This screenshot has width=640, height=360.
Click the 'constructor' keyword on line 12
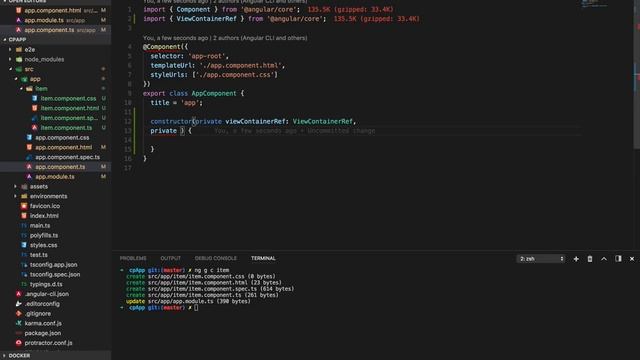click(171, 121)
